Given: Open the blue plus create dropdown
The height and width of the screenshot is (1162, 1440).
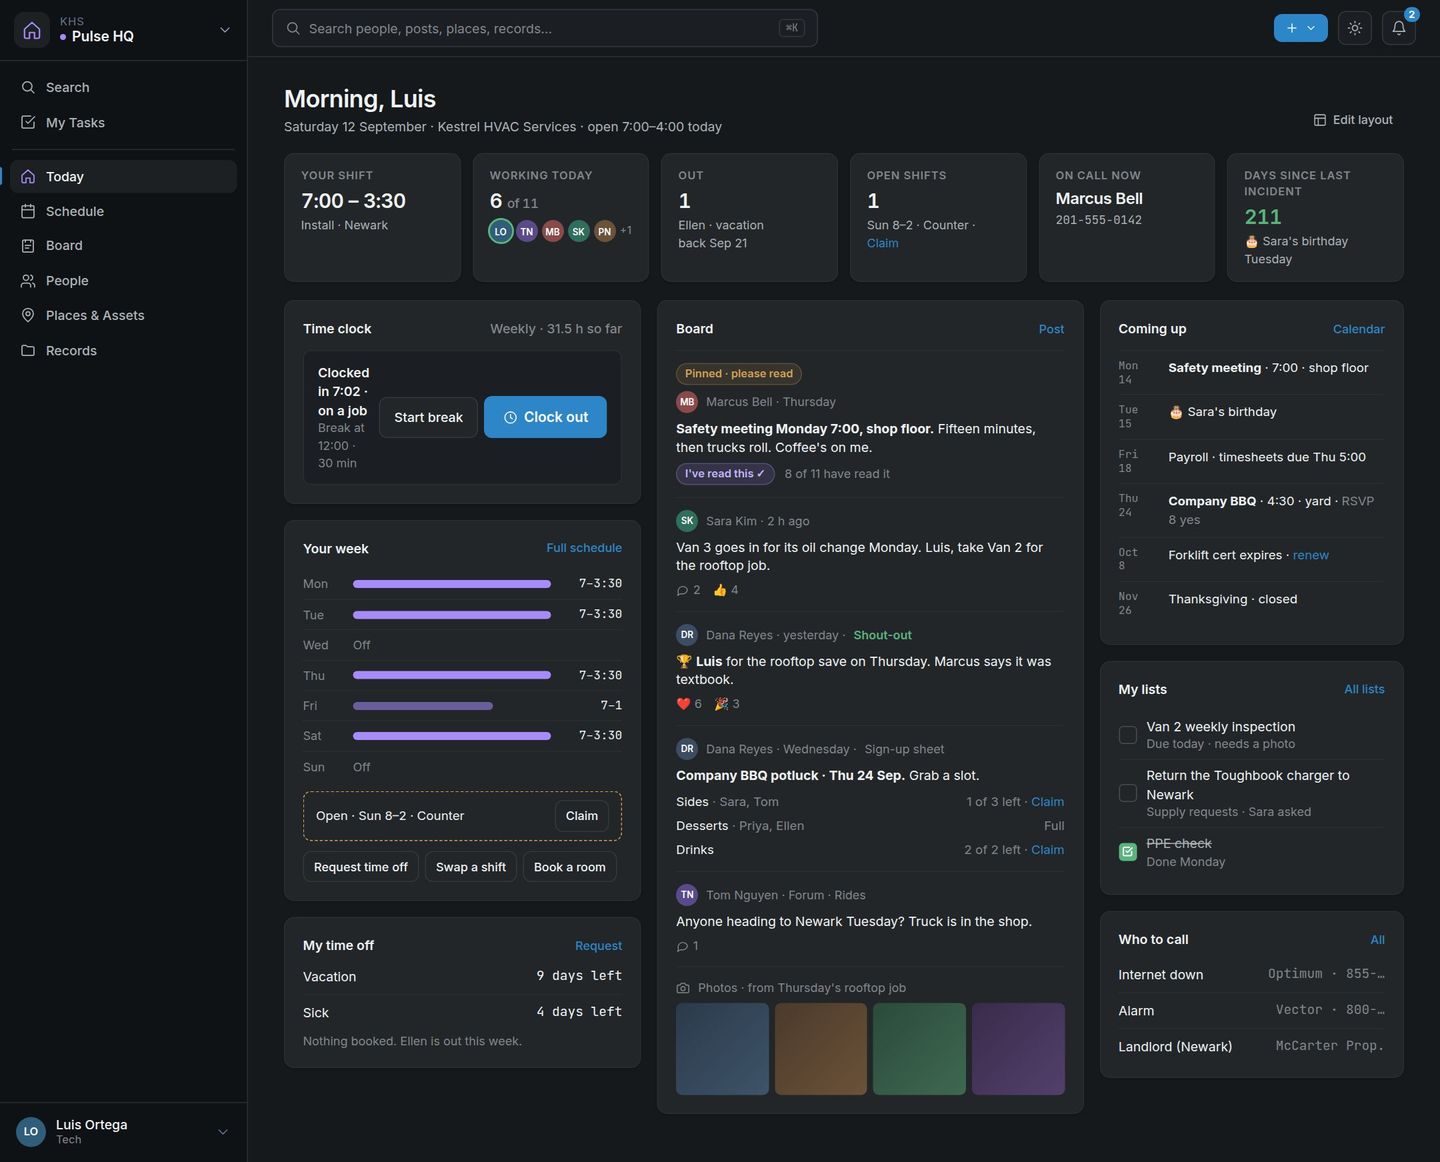Looking at the screenshot, I should click(1301, 28).
